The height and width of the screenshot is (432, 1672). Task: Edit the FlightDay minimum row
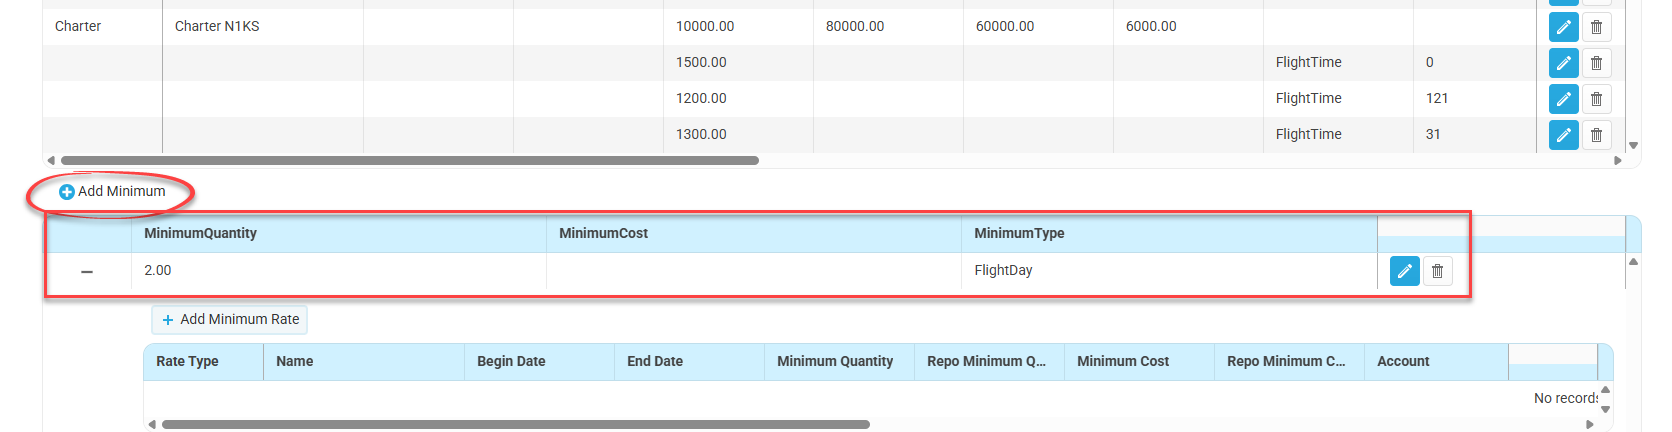1404,271
